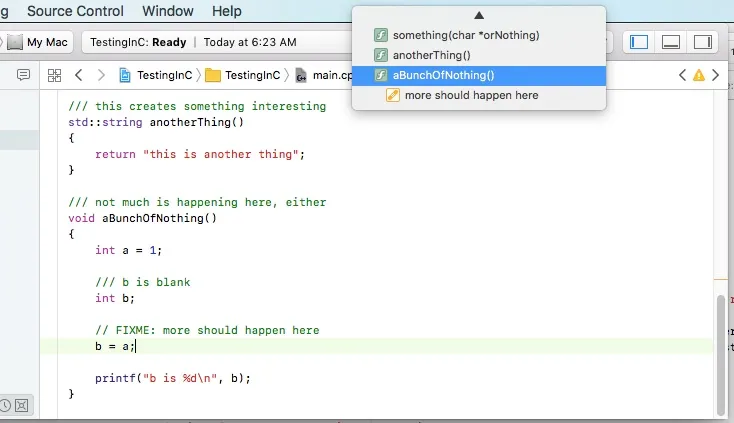Click the '// FIXME: more should happen here' comment
Screen dimensions: 734x423
(207, 330)
